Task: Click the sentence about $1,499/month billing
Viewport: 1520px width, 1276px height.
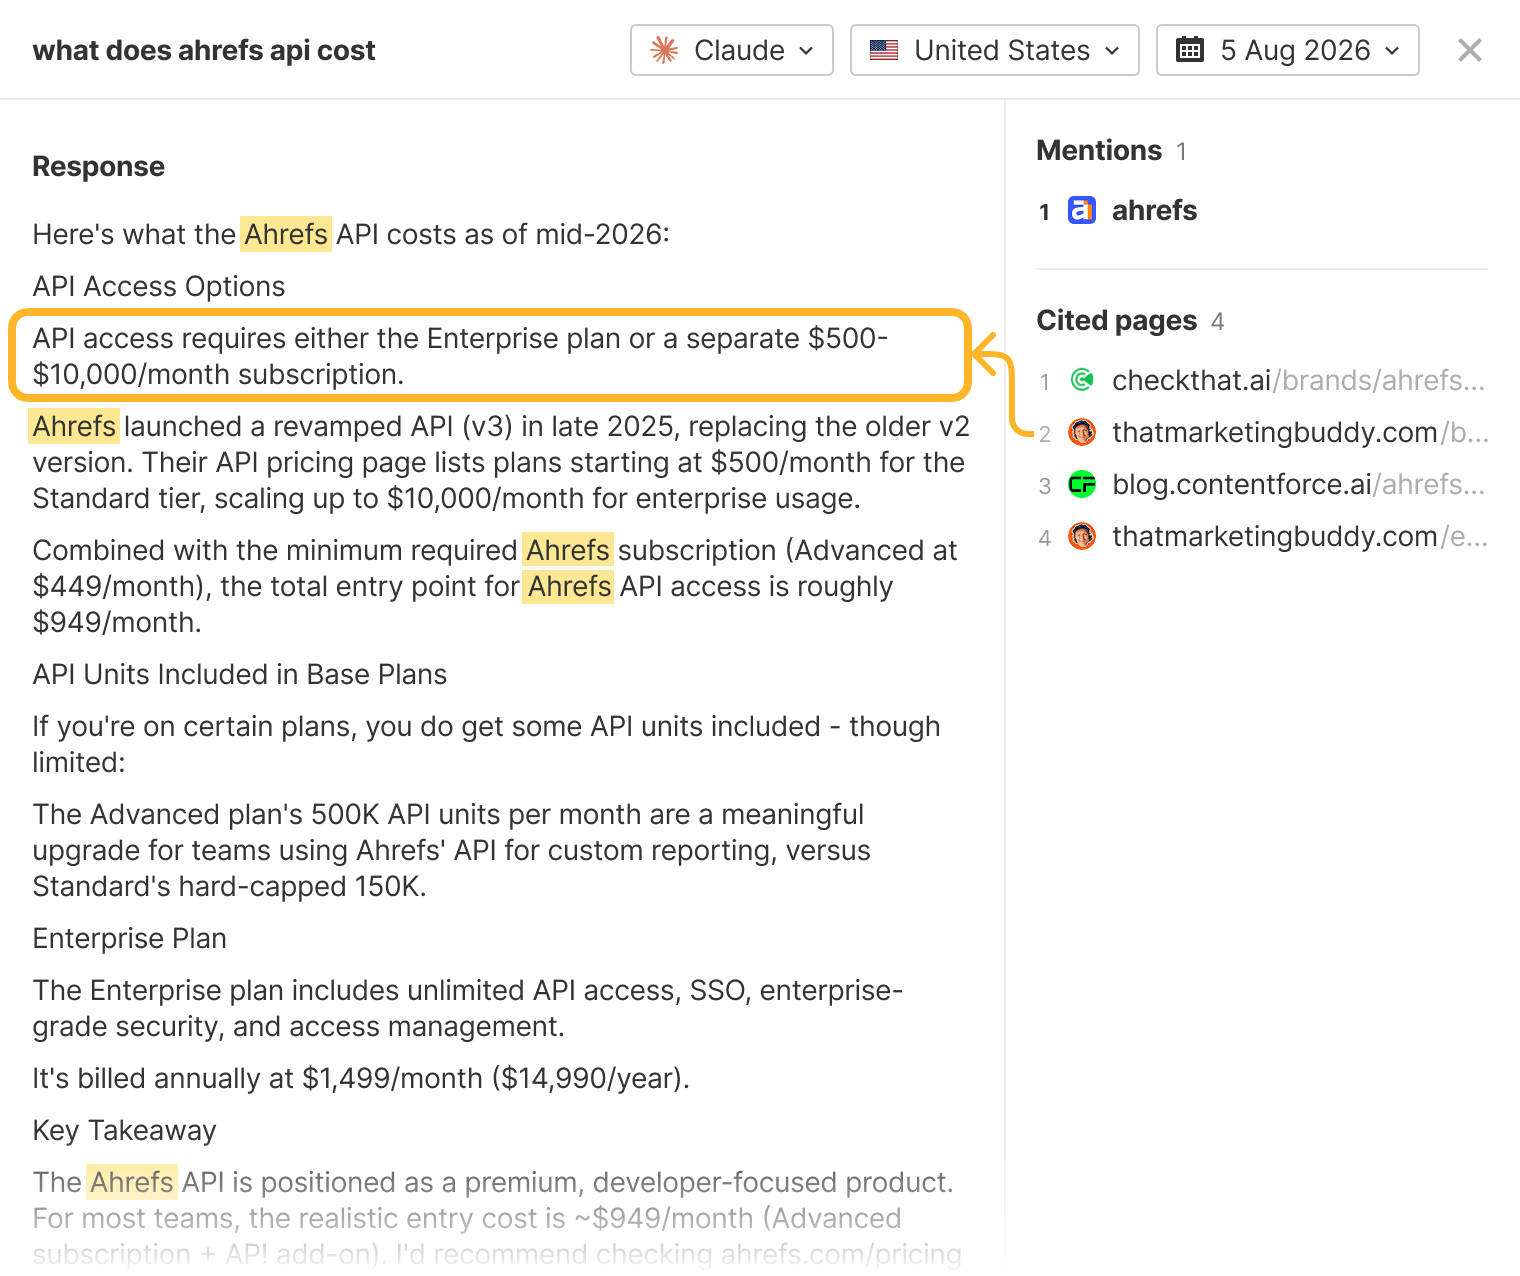Action: [361, 1078]
